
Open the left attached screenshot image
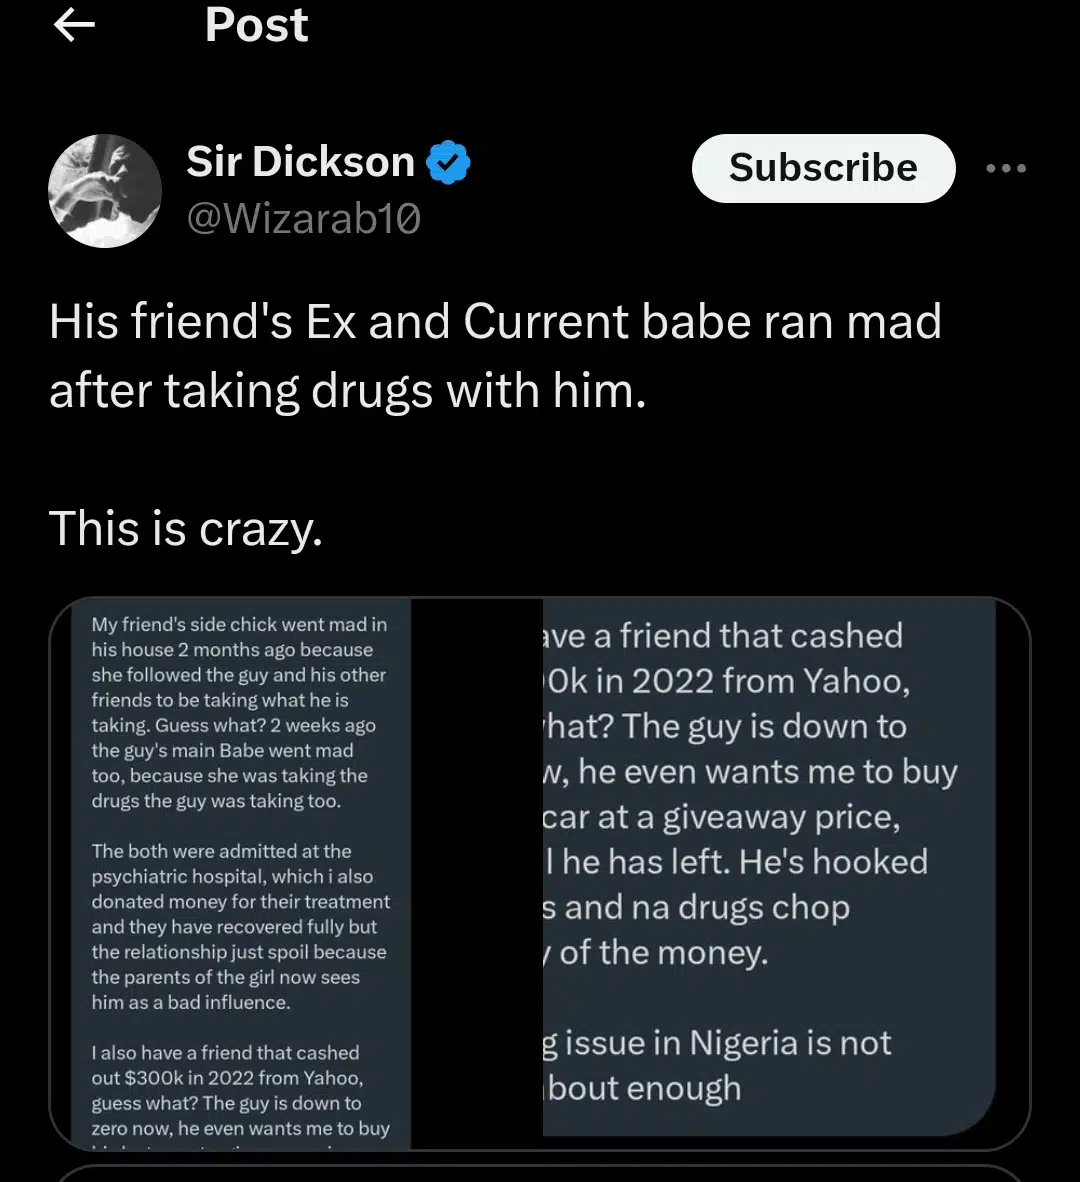pos(240,872)
